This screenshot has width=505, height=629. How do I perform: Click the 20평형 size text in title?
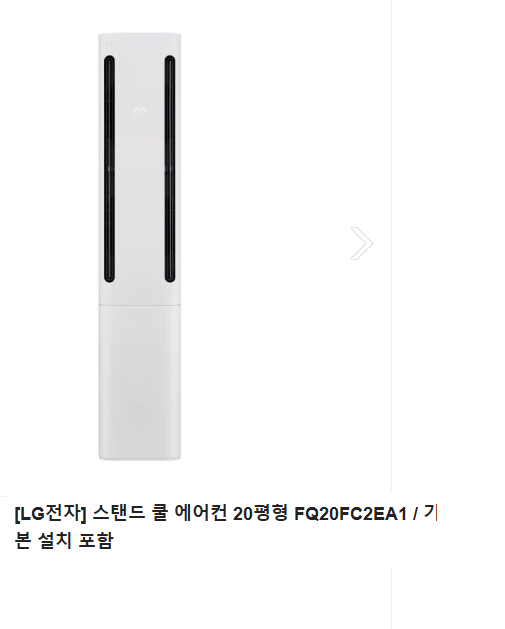pos(260,513)
